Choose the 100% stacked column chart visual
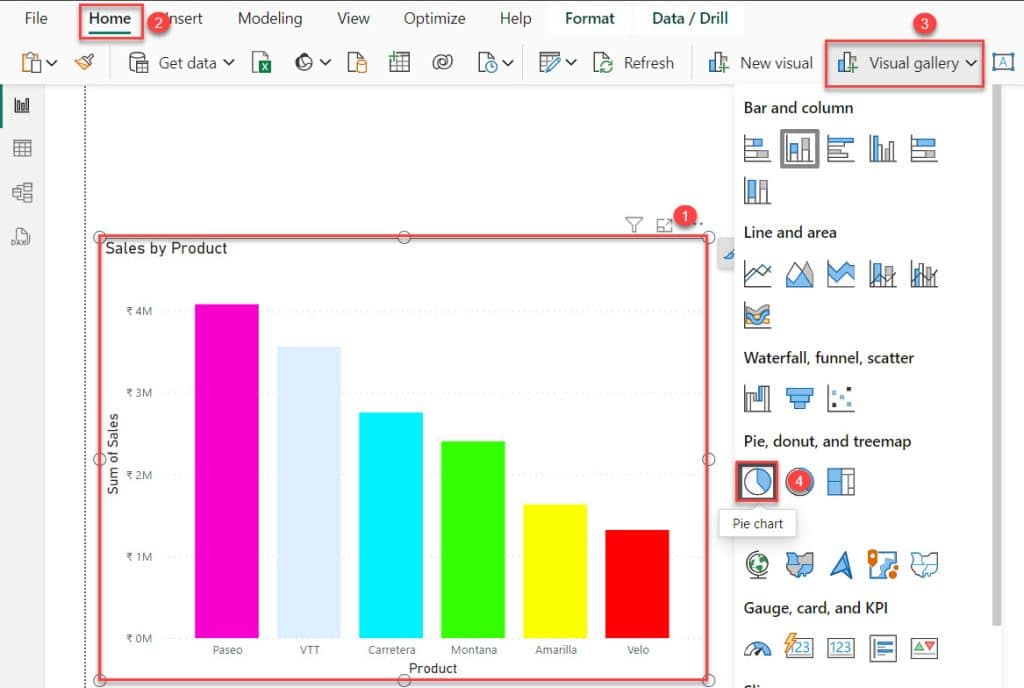This screenshot has width=1024, height=688. pyautogui.click(x=758, y=191)
